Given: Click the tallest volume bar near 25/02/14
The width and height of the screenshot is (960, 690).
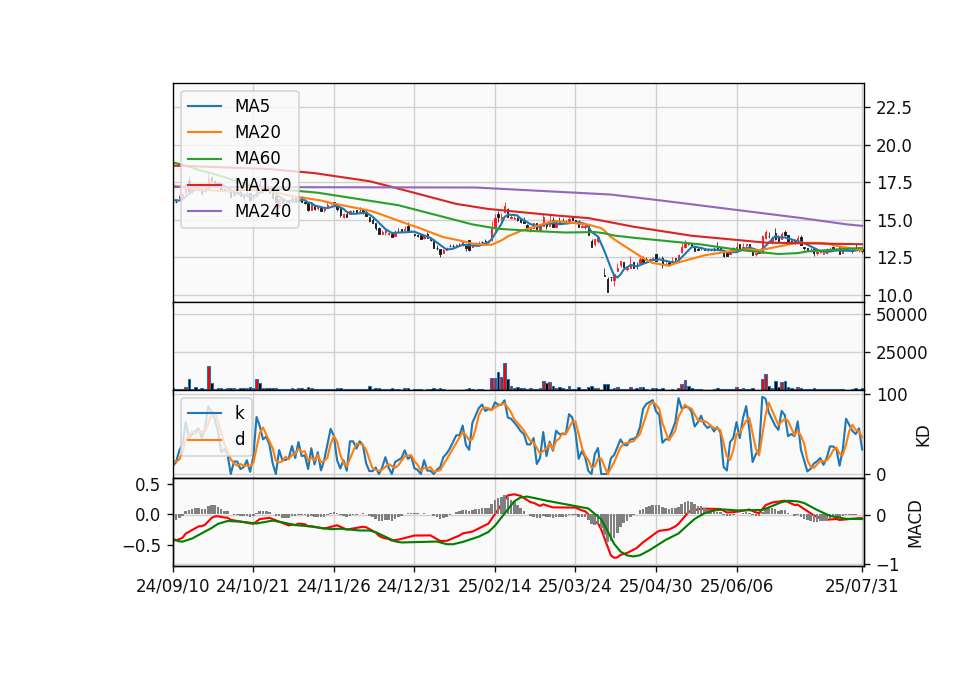Looking at the screenshot, I should [x=505, y=377].
